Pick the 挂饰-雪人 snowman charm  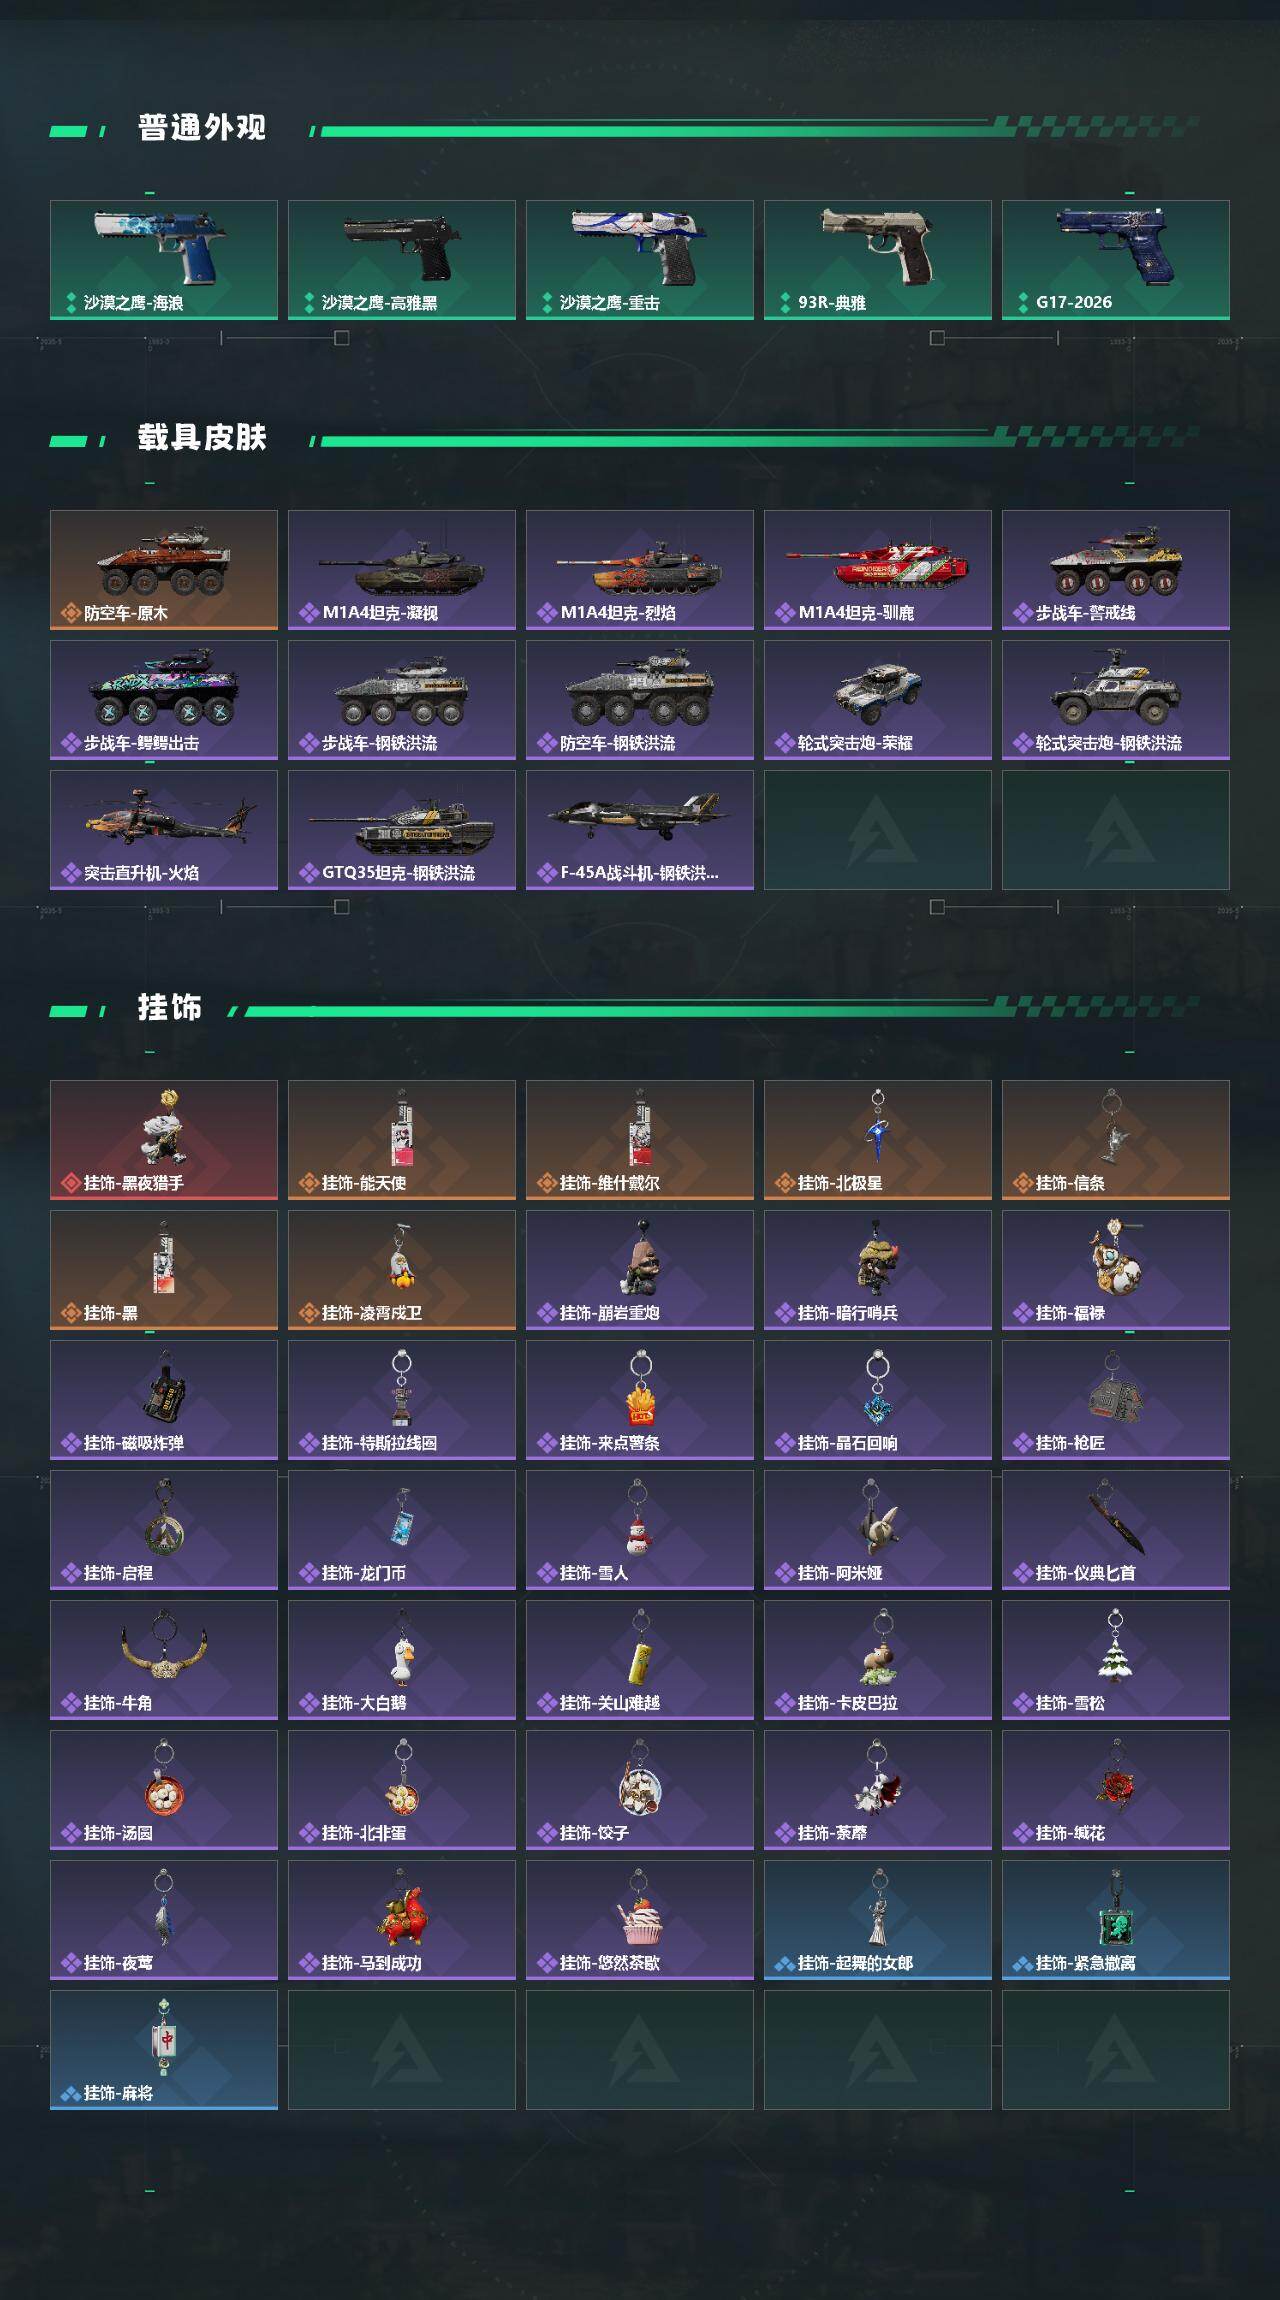tap(640, 1530)
